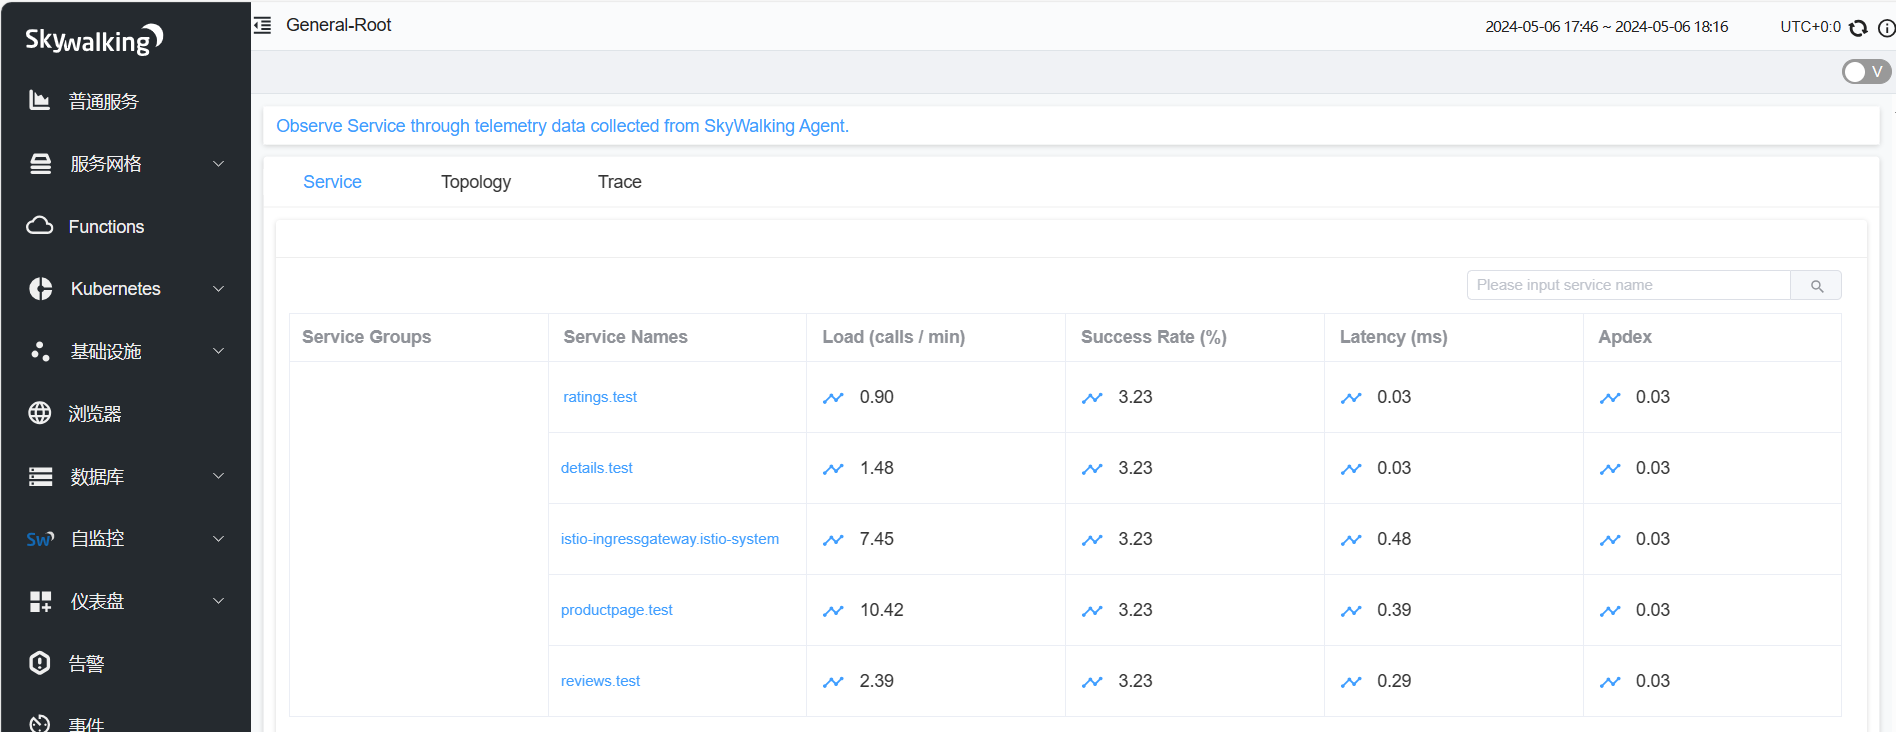1896x732 pixels.
Task: Switch to the Trace tab
Action: coord(620,182)
